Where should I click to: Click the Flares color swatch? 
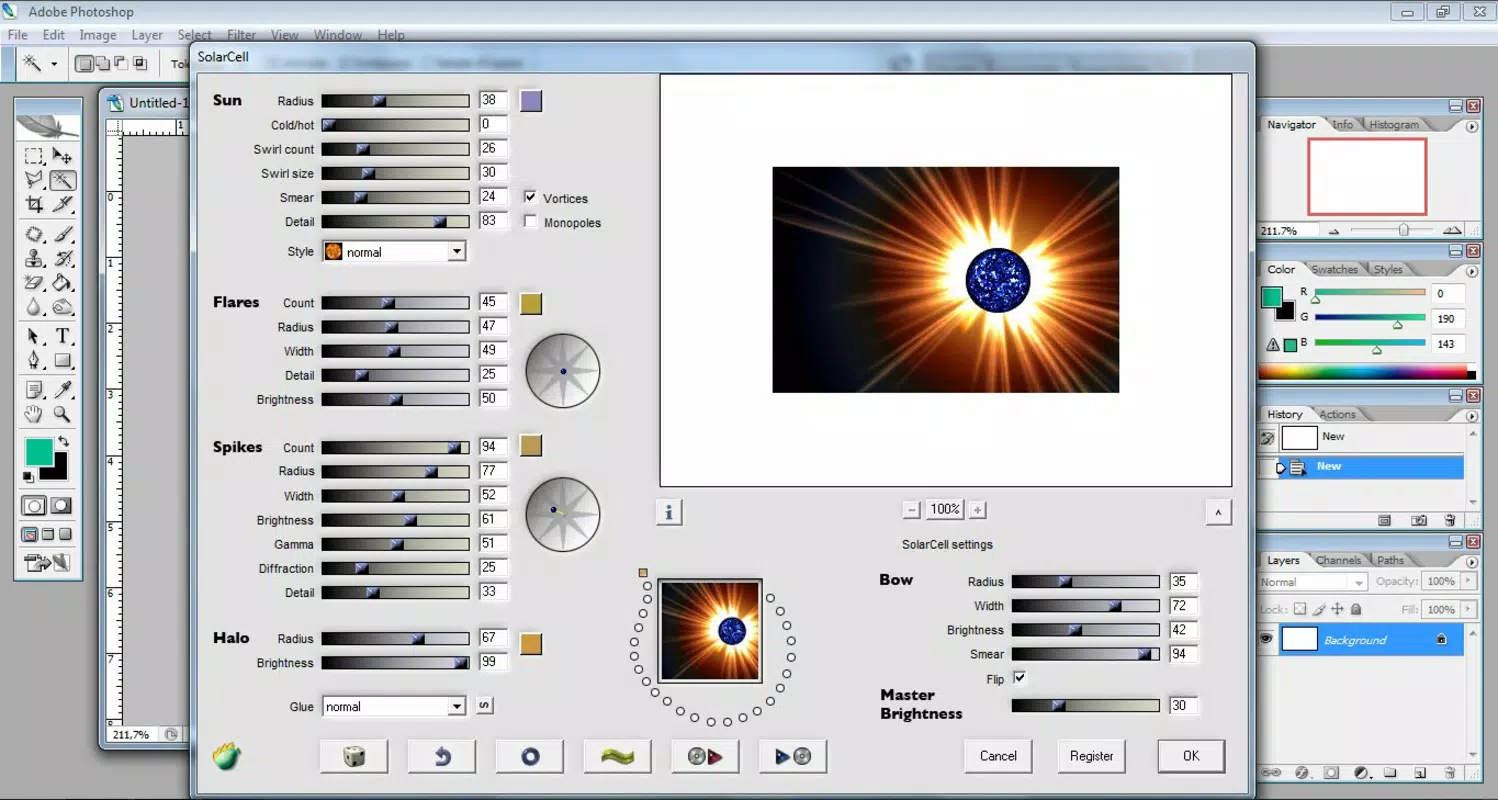point(531,302)
